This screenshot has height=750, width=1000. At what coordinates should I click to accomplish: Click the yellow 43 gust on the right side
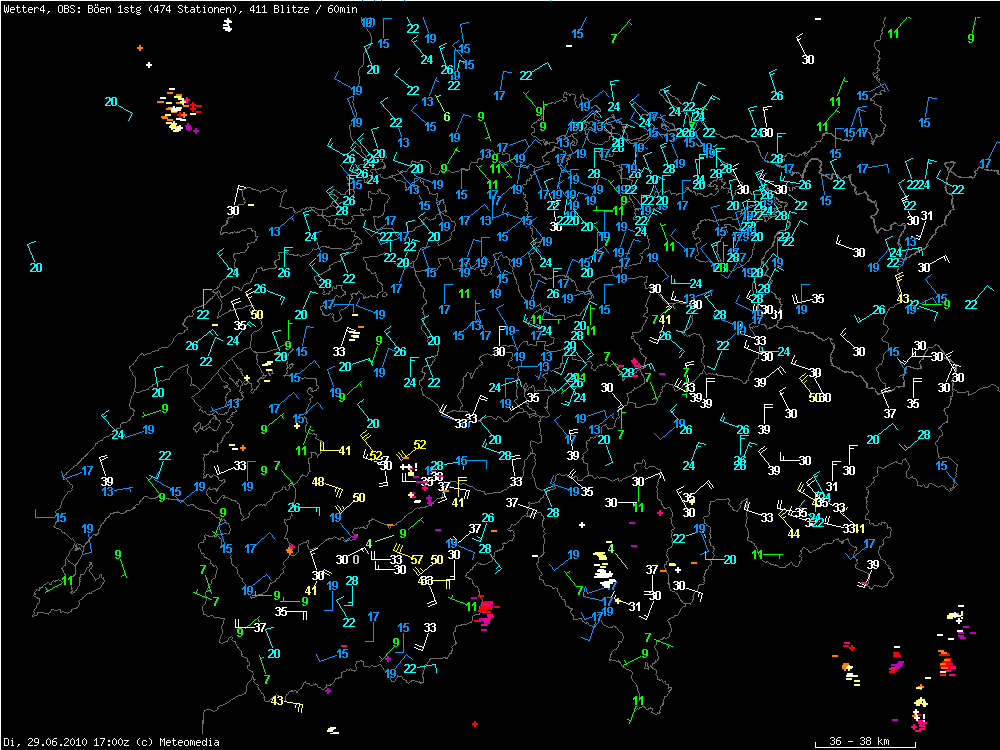[x=903, y=299]
